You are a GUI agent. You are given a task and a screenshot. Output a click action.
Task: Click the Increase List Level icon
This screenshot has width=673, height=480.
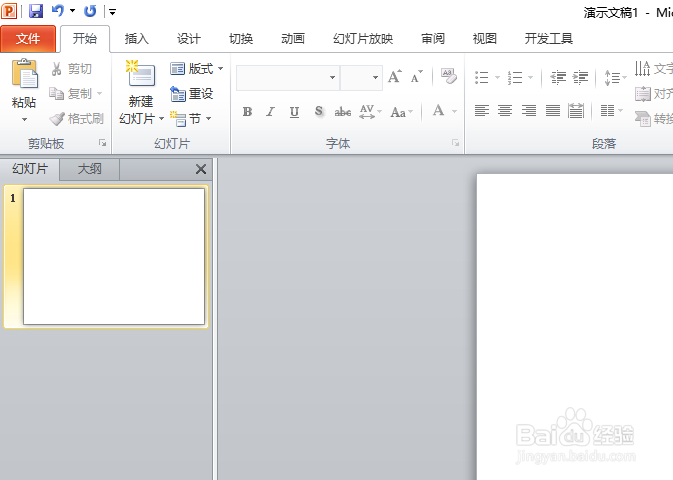[x=580, y=77]
